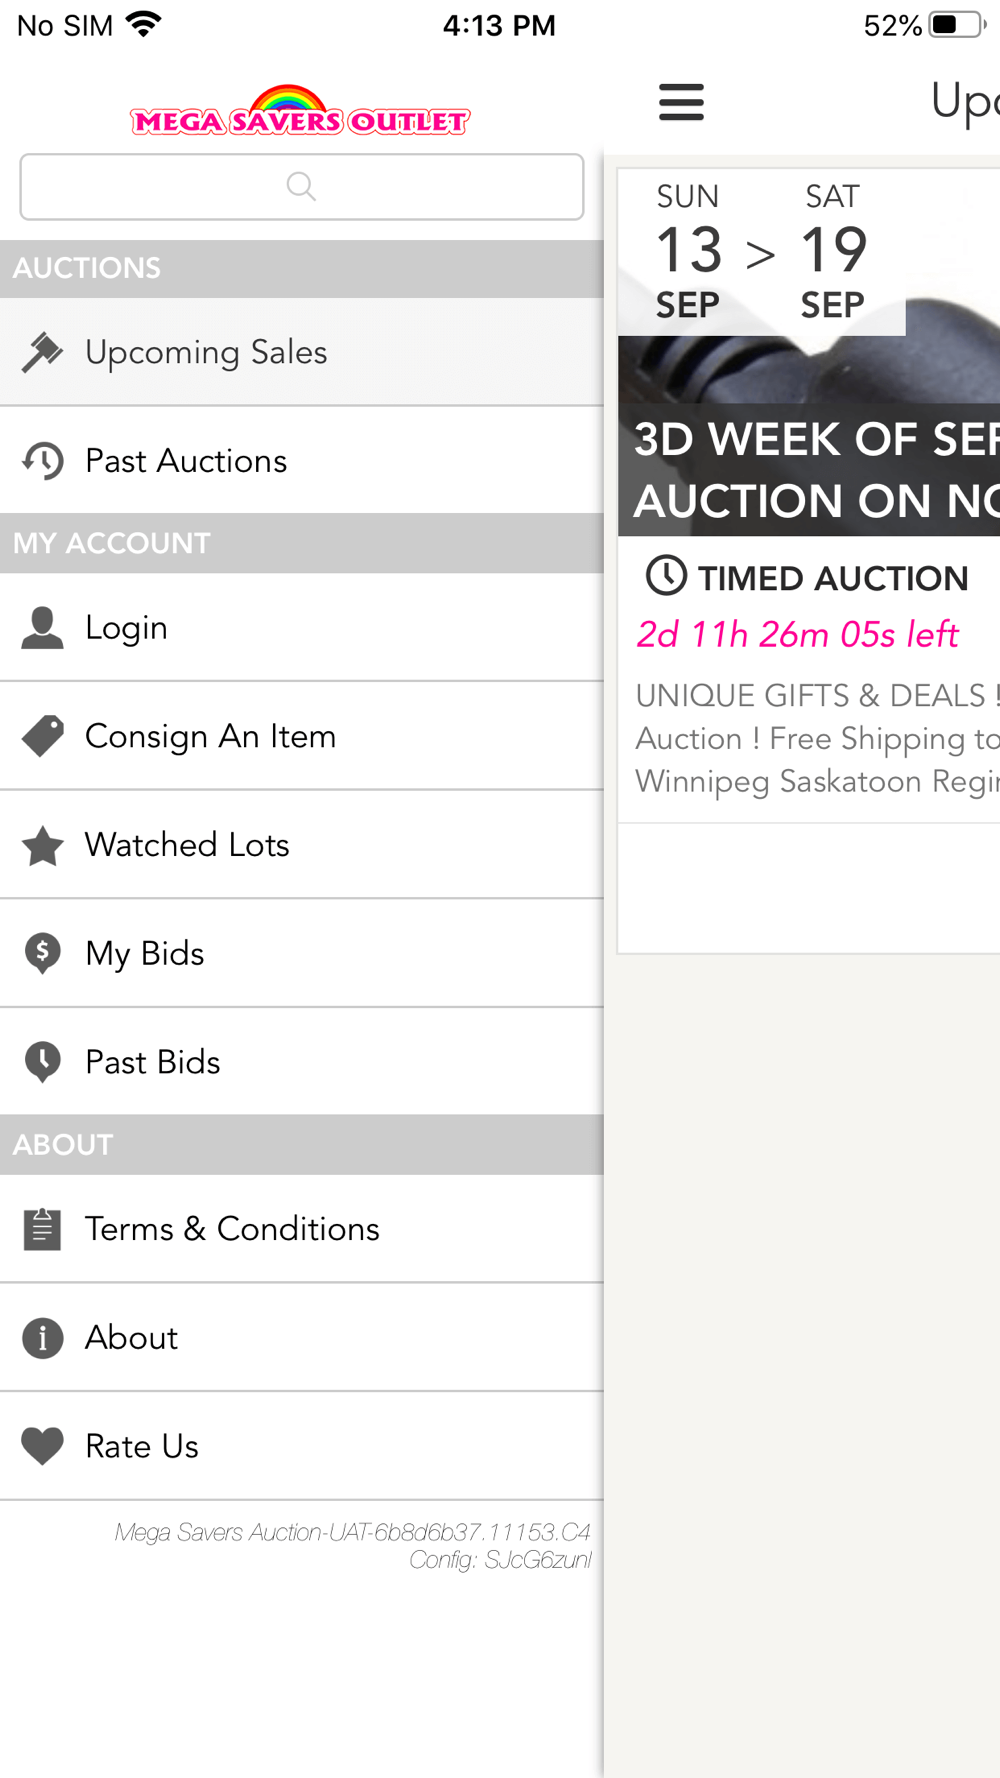Screen dimensions: 1000x1778
Task: Tap the person icon next to Login
Action: tap(42, 628)
